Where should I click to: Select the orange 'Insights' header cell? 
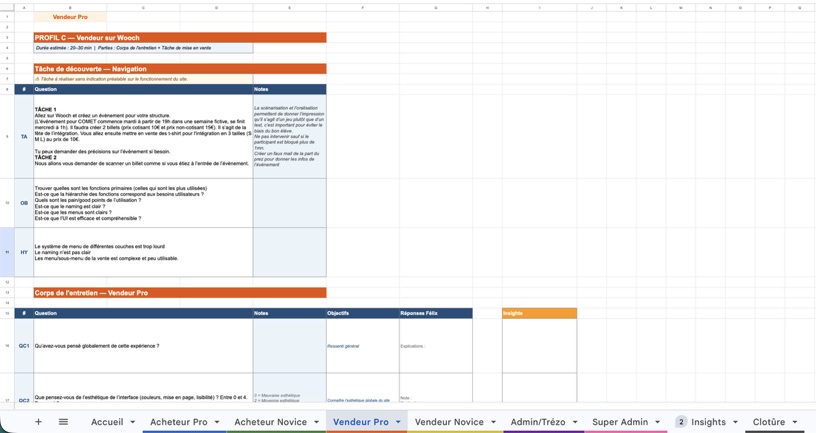[x=539, y=313]
